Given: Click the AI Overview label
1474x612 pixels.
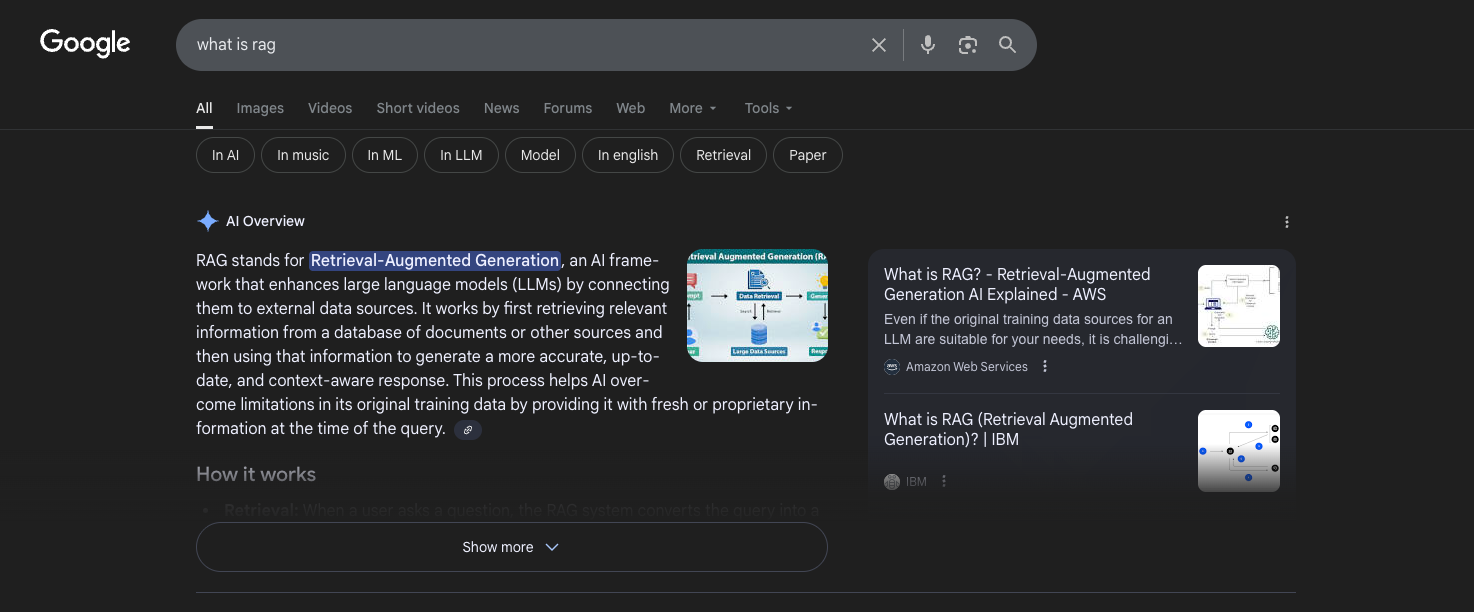Looking at the screenshot, I should pyautogui.click(x=265, y=221).
